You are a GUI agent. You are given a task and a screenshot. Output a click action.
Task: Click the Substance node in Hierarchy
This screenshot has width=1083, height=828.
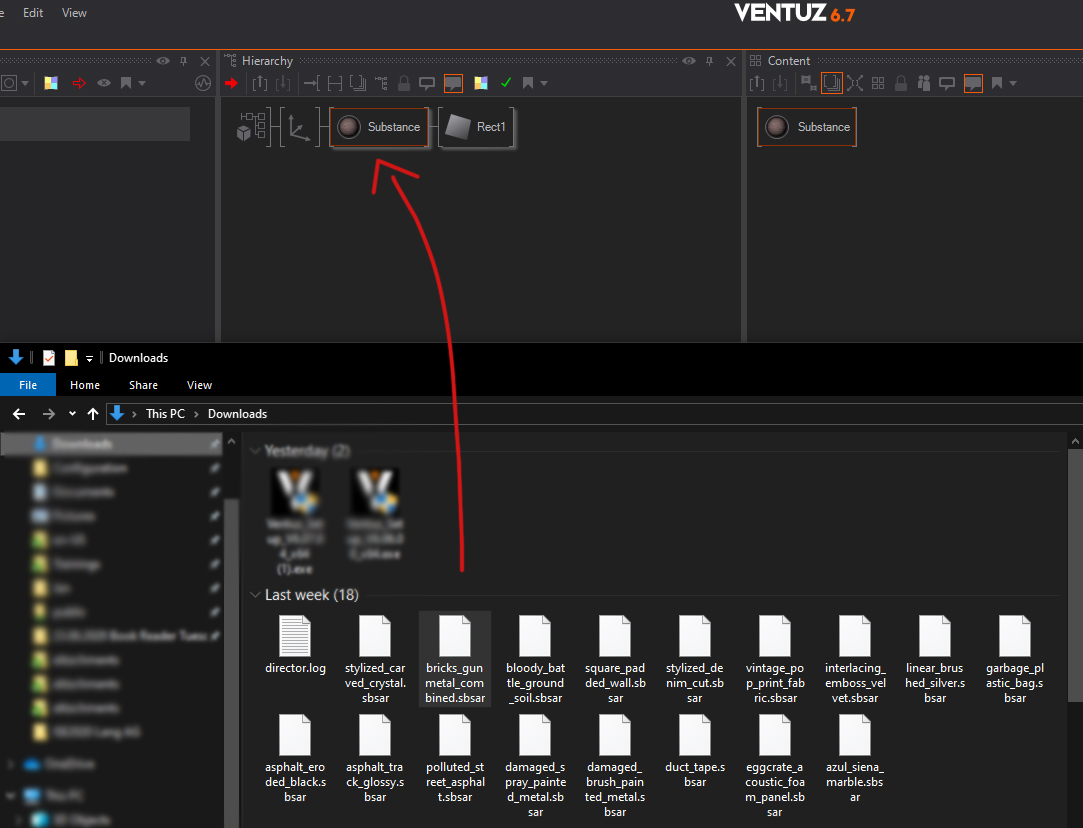click(380, 127)
